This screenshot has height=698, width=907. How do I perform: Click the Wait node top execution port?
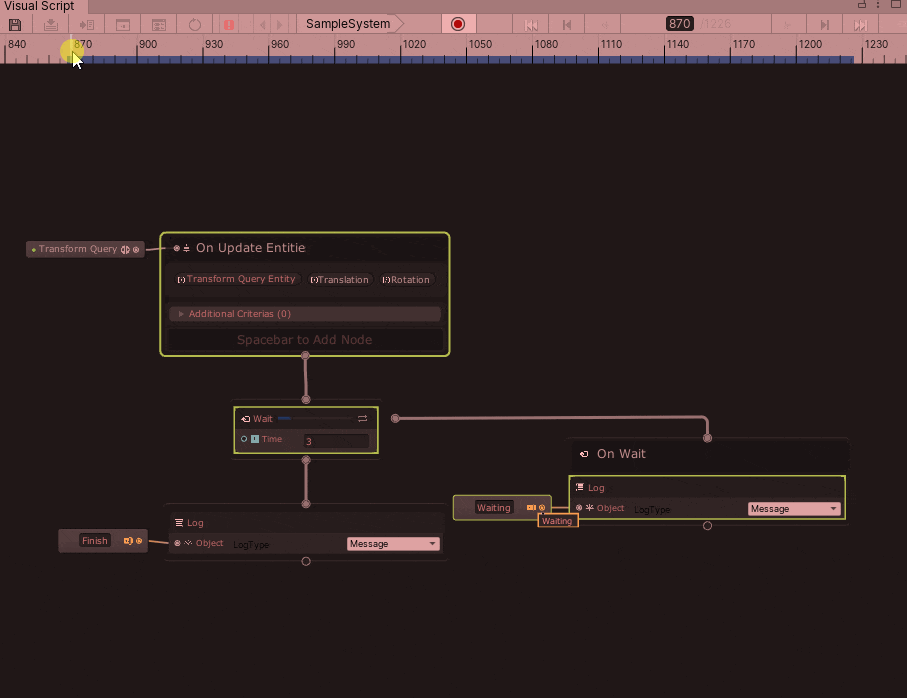click(306, 400)
